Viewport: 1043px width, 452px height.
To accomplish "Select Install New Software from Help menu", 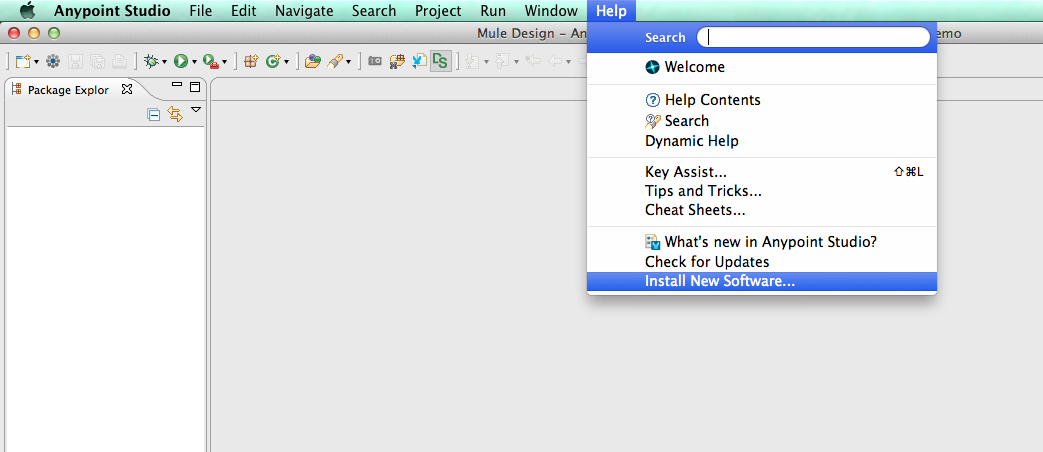I will click(x=720, y=282).
